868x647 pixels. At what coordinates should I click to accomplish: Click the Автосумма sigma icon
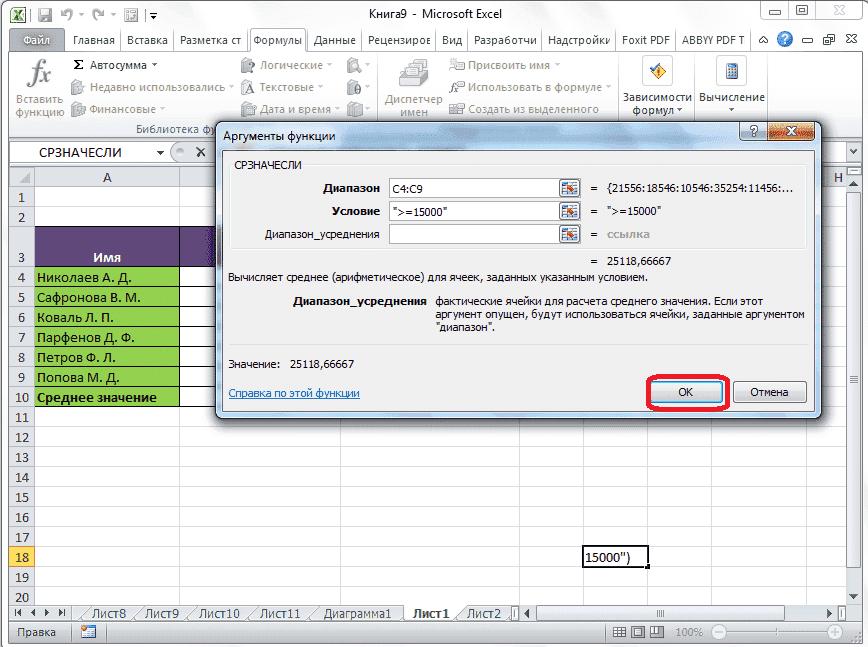click(79, 64)
